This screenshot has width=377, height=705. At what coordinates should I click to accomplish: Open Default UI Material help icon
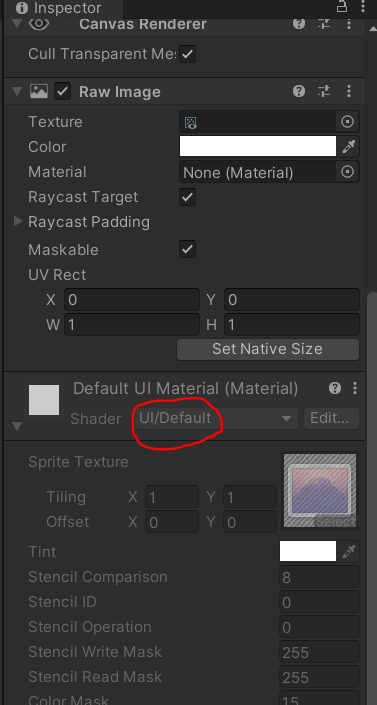[x=334, y=388]
